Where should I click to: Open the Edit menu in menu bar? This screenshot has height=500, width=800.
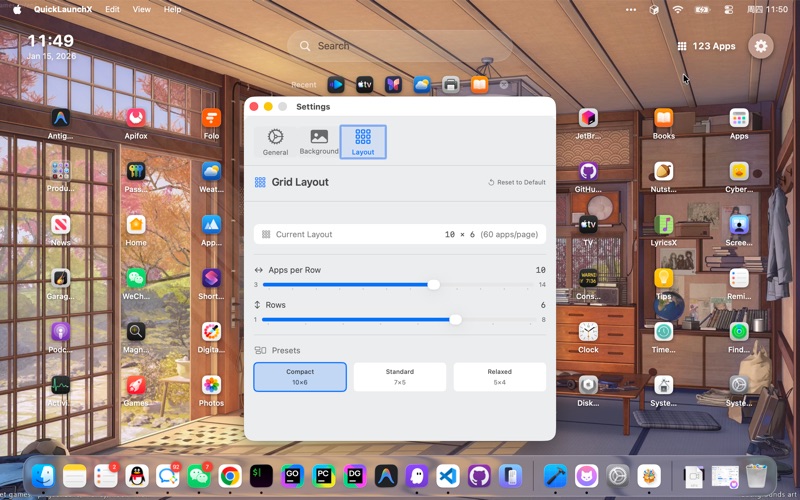[x=112, y=9]
